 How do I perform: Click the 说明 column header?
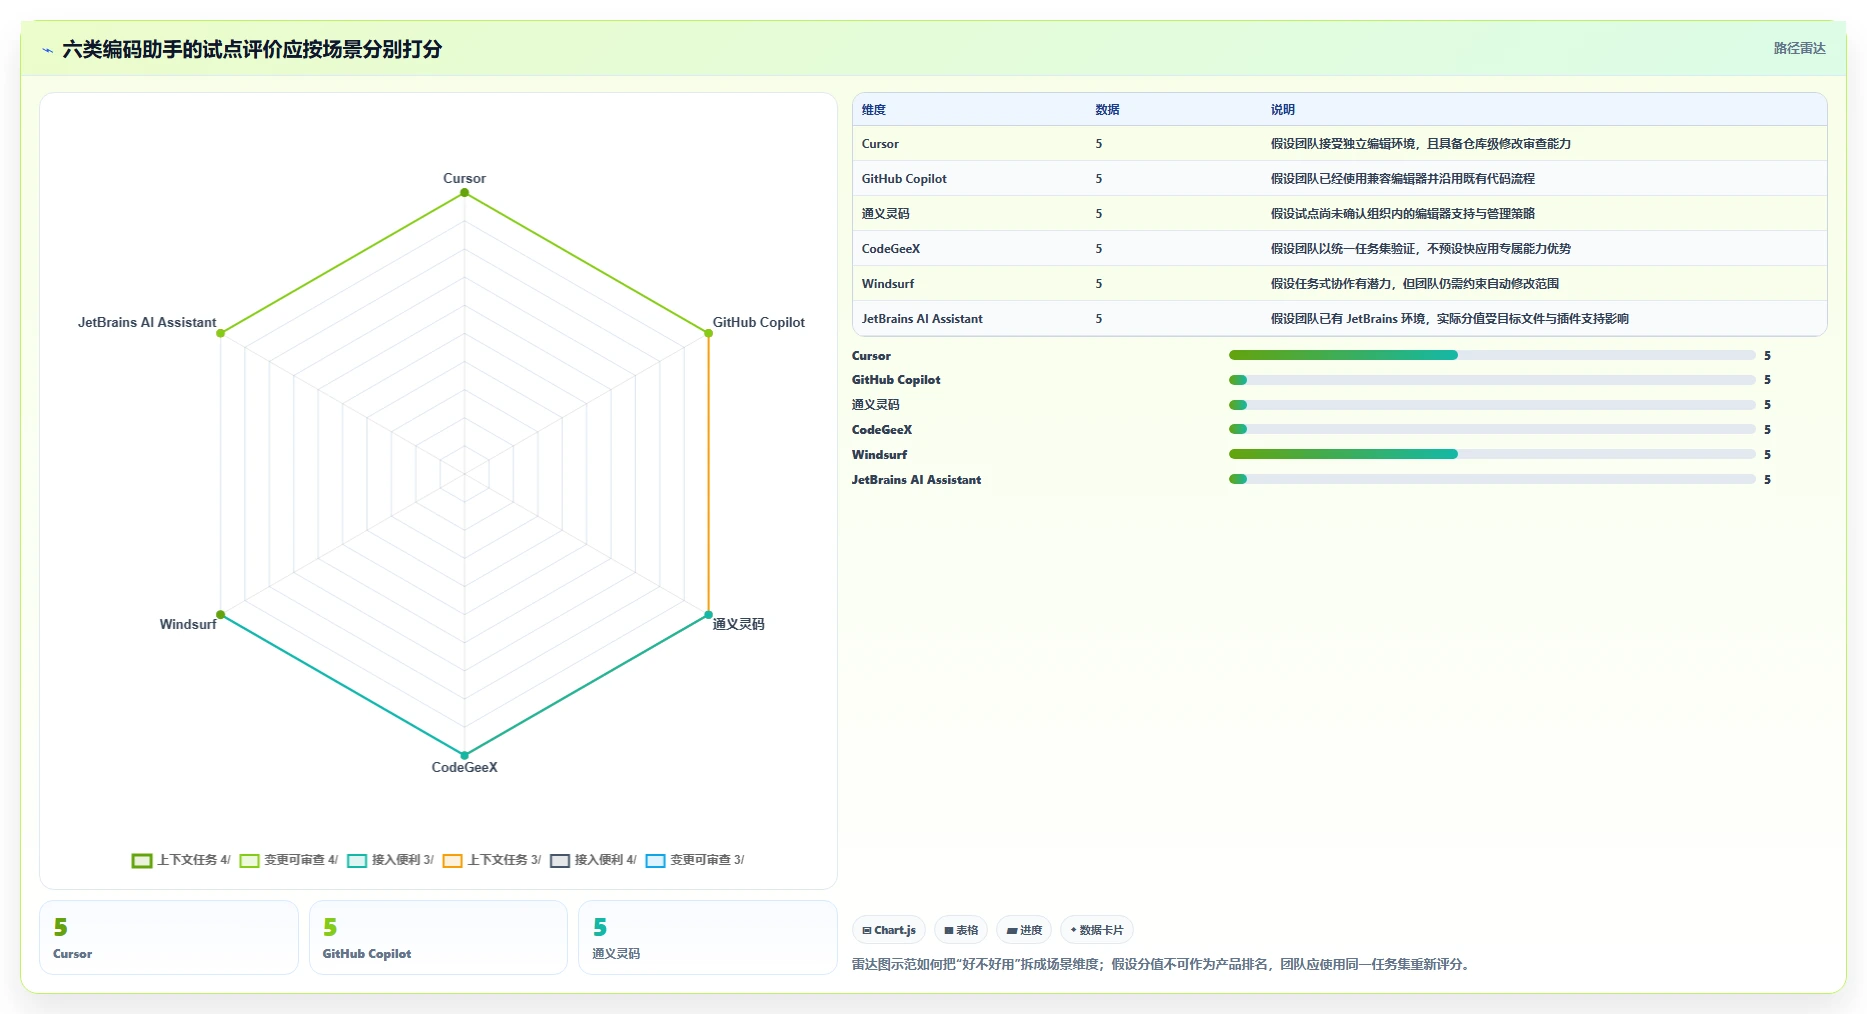coord(1283,110)
